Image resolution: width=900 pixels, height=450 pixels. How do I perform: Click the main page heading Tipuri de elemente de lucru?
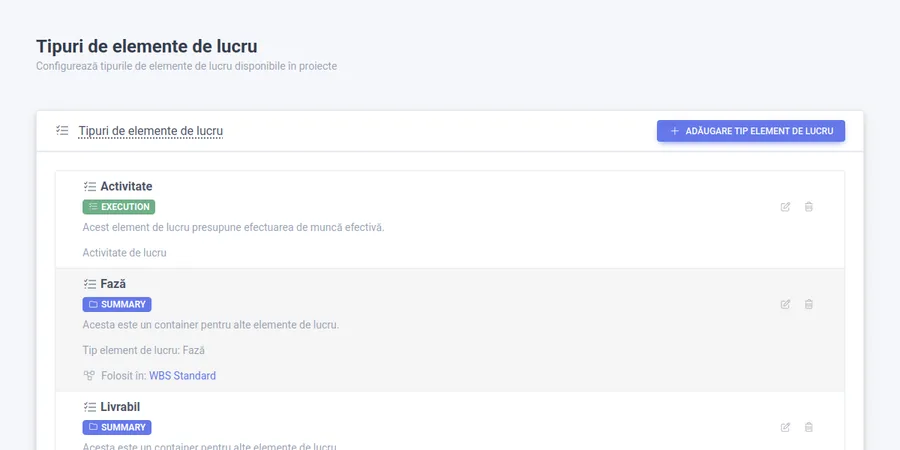point(146,46)
